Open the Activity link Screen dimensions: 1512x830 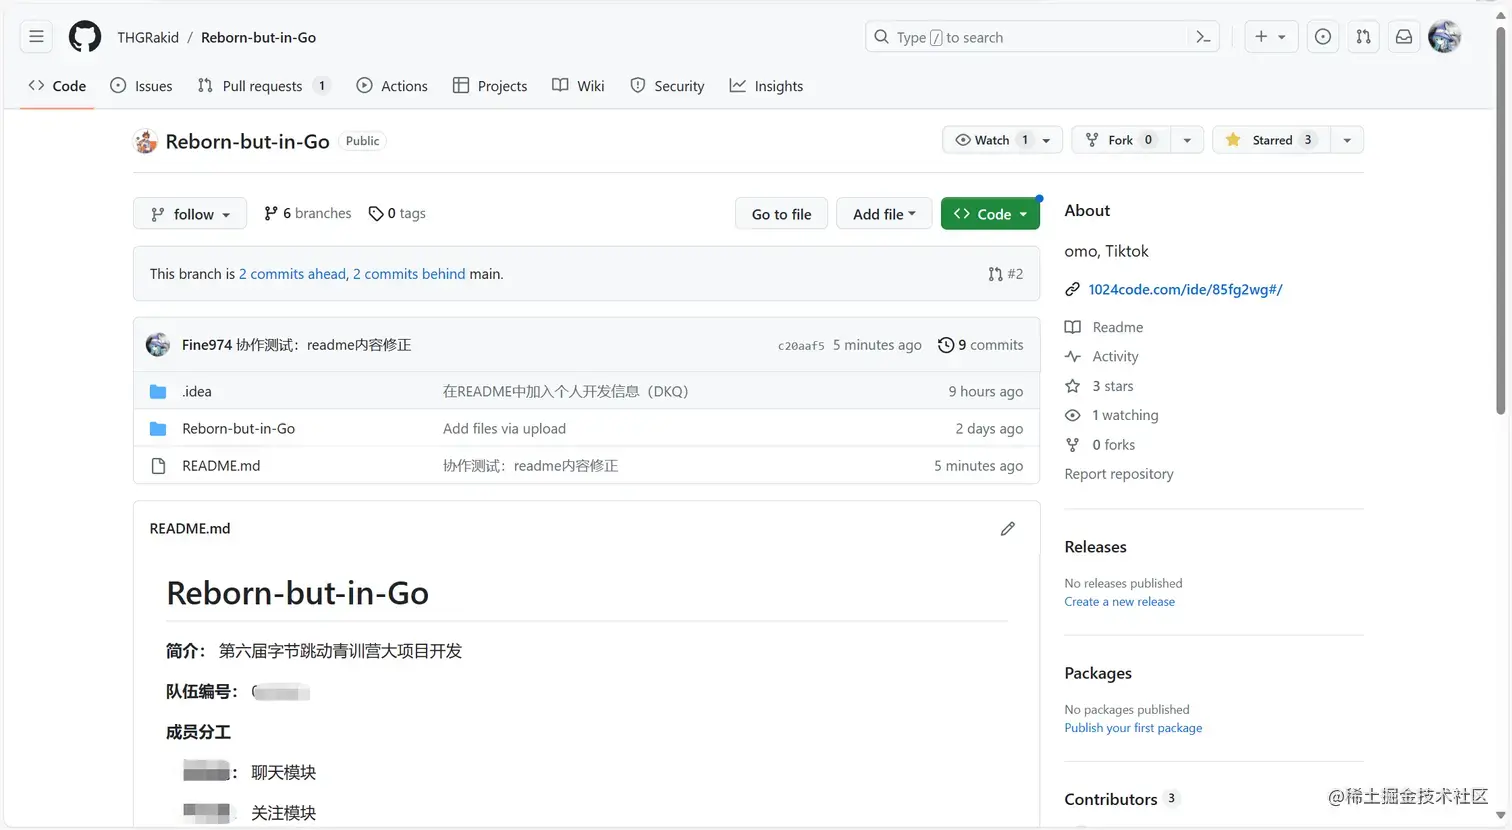(1102, 356)
